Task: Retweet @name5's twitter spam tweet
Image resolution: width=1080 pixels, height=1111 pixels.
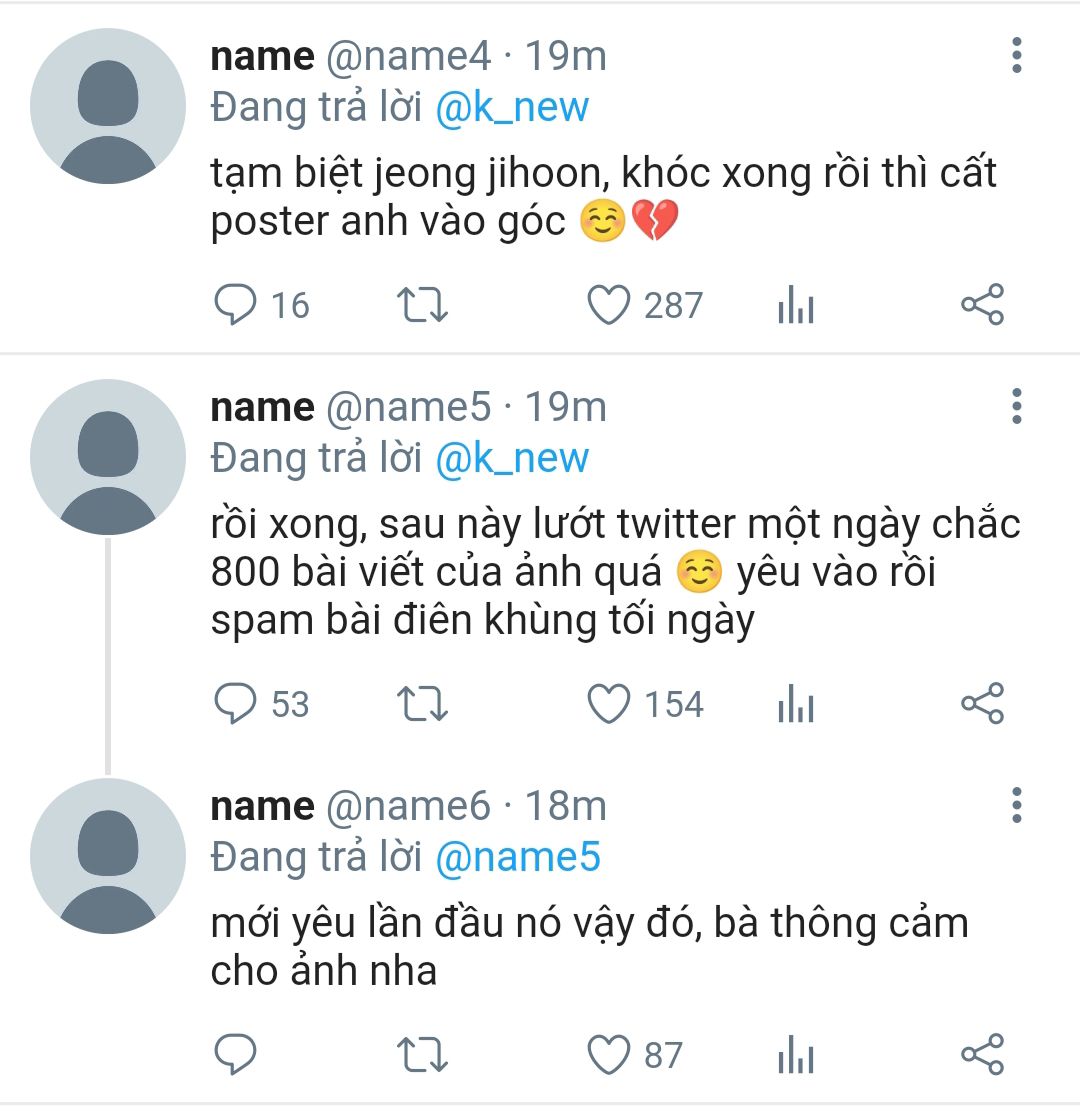Action: 422,704
